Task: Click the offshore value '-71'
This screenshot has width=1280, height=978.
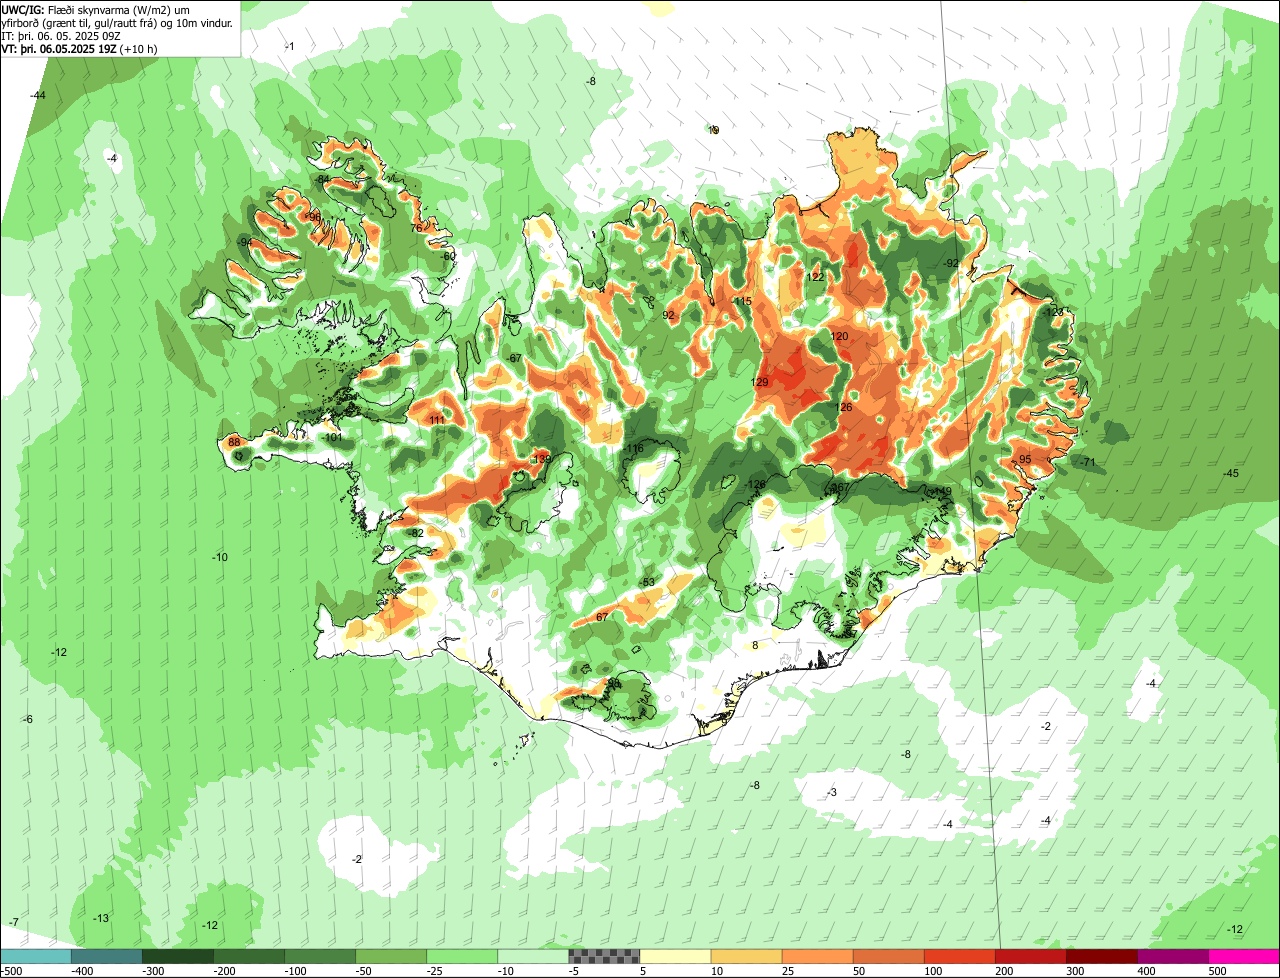Action: [1088, 462]
